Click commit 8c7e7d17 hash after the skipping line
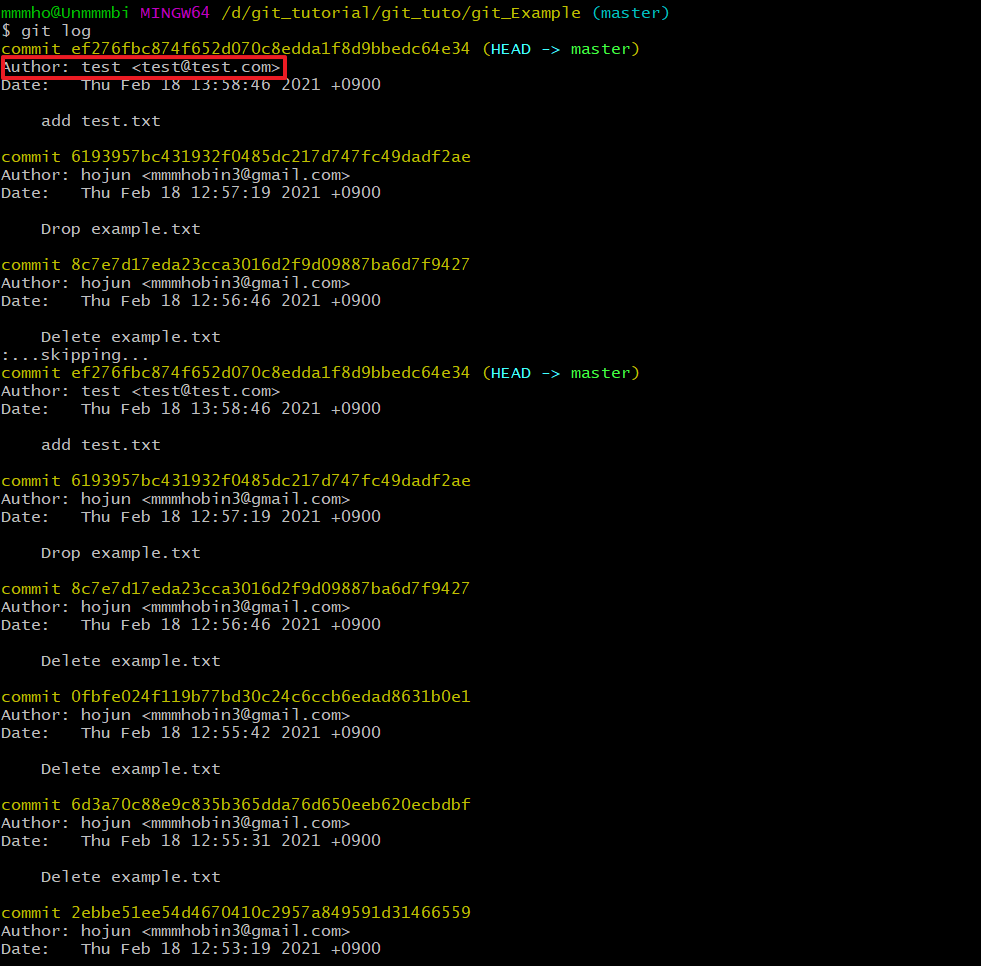Viewport: 981px width, 966px height. click(x=270, y=589)
